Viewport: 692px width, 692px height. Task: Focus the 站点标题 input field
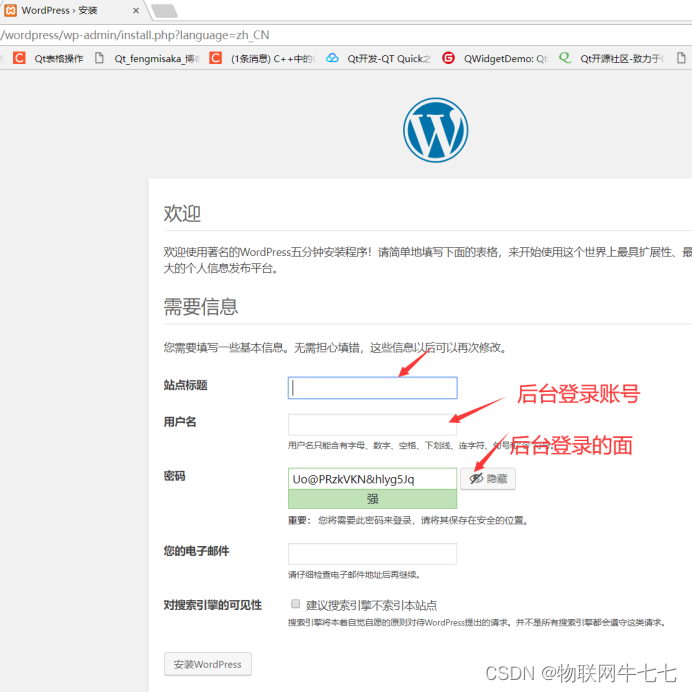[x=372, y=388]
